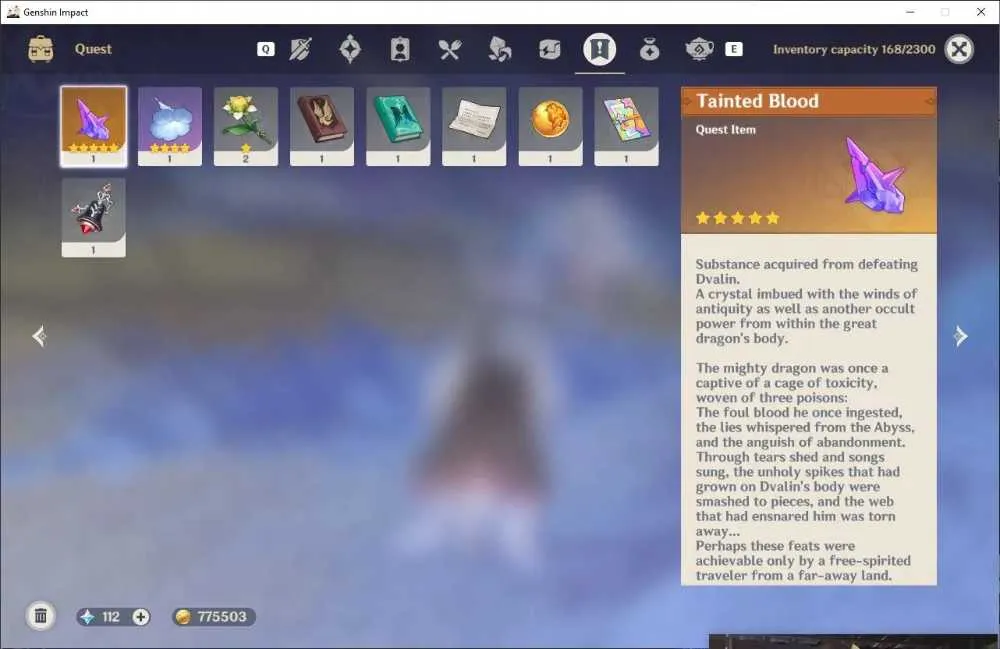Select the Quest items tab icon
Viewport: 1000px width, 649px height.
[x=599, y=49]
